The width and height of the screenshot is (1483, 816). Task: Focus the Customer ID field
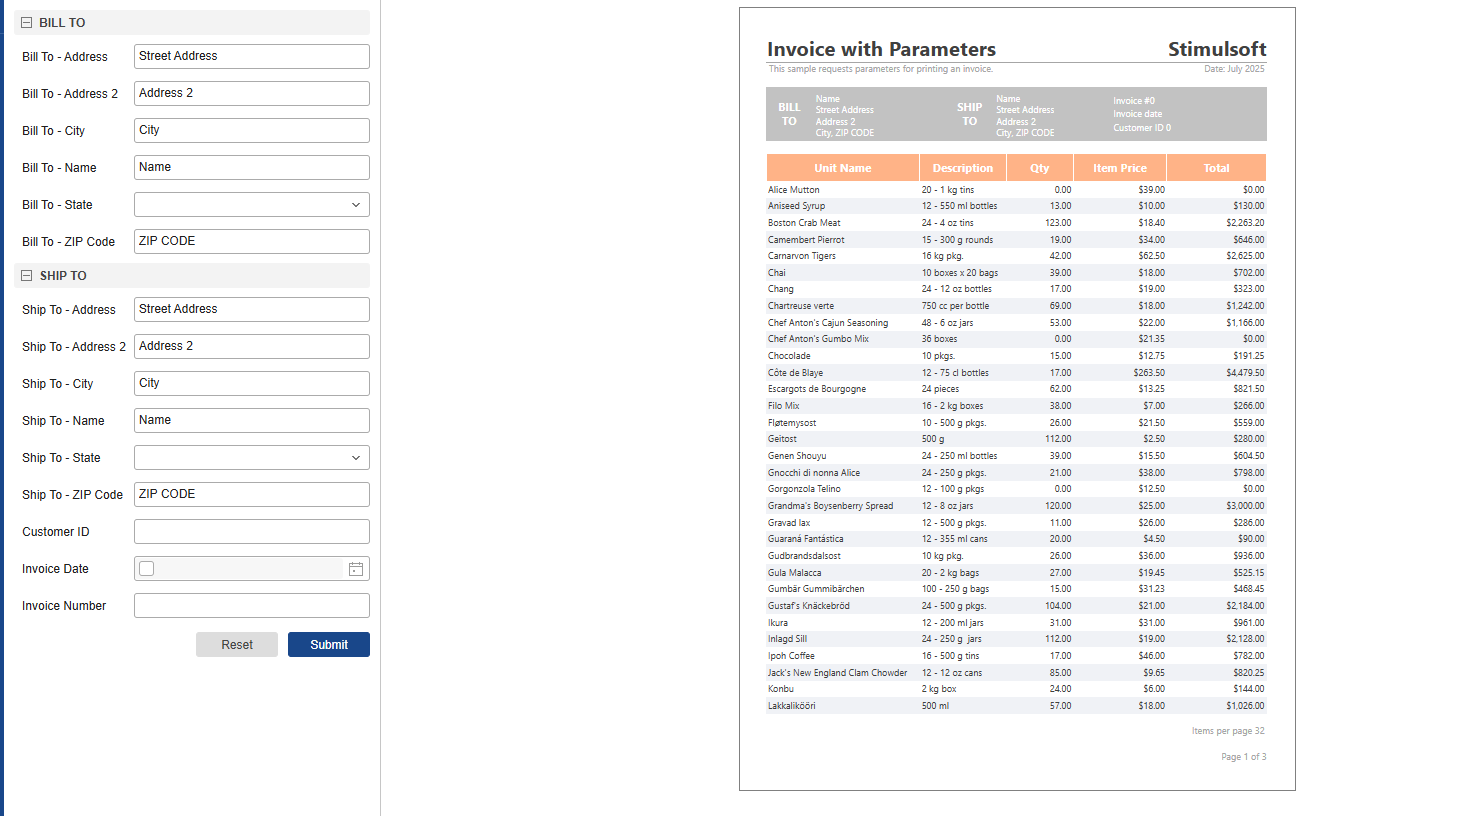click(252, 532)
